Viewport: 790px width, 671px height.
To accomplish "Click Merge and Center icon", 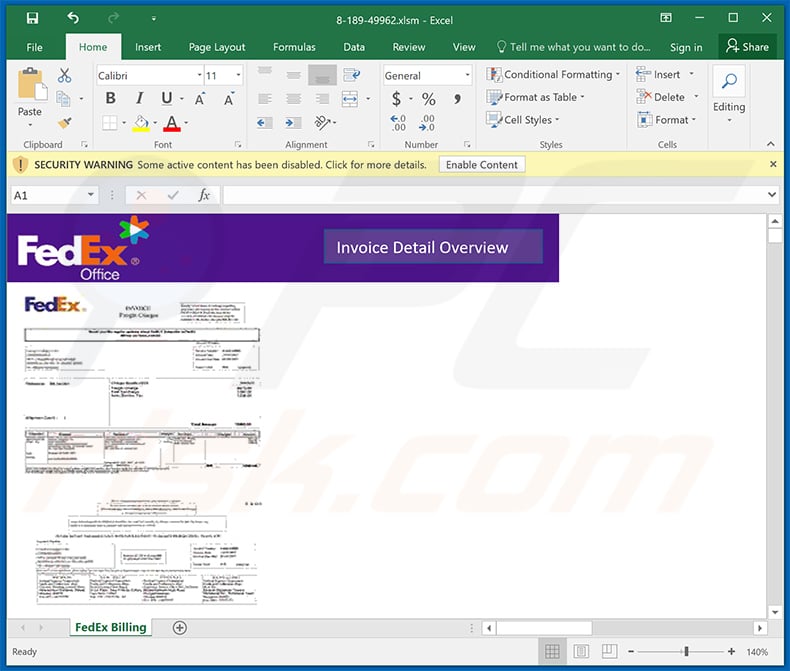I will coord(350,99).
